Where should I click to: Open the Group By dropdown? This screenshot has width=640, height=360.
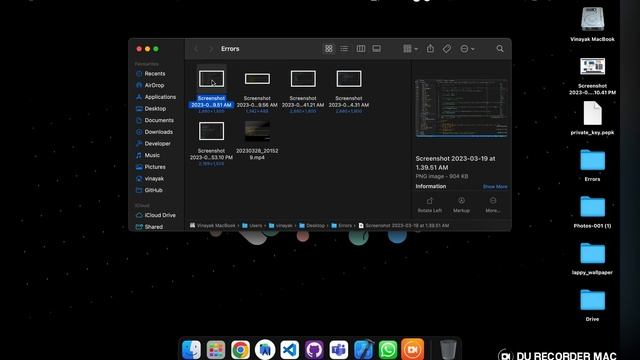click(x=410, y=49)
